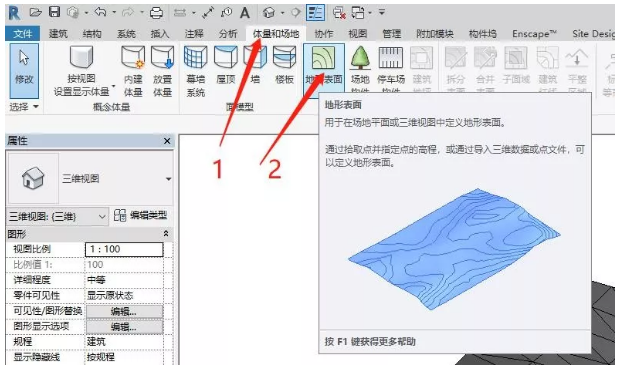
Task: Select the 屋顶 roof by face tool
Action: point(226,66)
